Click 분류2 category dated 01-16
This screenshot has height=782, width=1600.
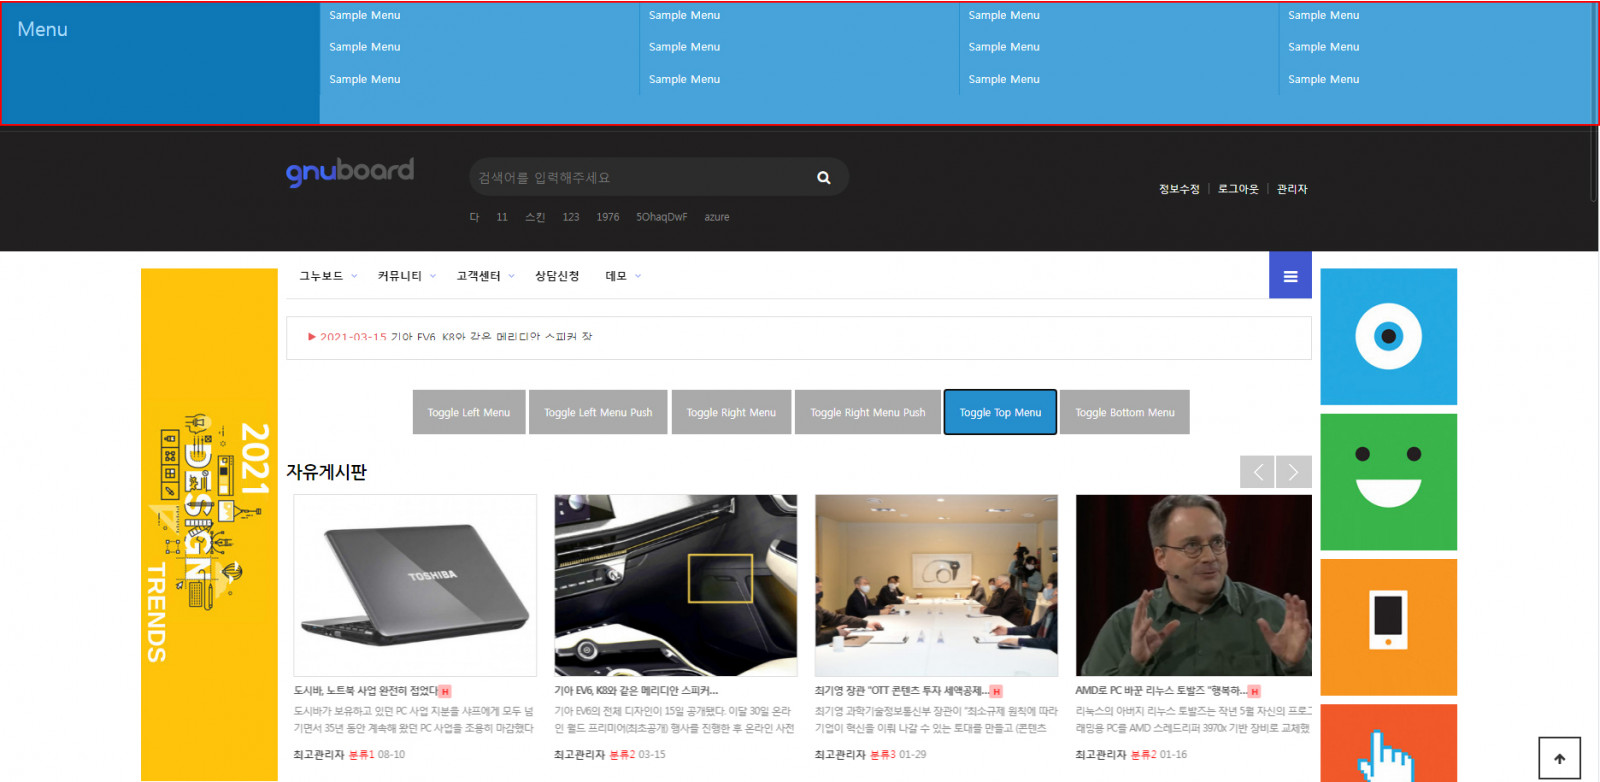point(1144,755)
